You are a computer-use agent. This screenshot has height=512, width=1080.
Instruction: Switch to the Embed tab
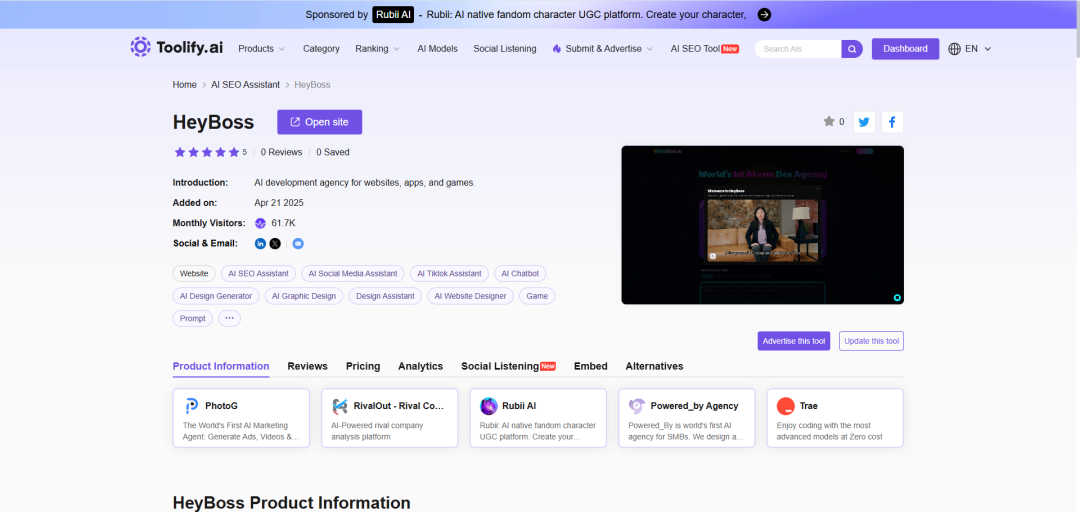click(591, 366)
